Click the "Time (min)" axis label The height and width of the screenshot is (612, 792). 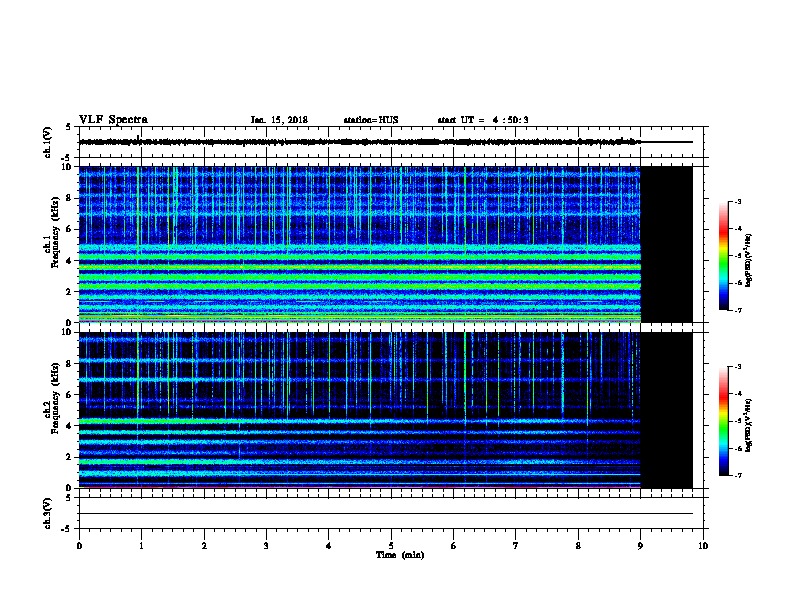(x=400, y=555)
